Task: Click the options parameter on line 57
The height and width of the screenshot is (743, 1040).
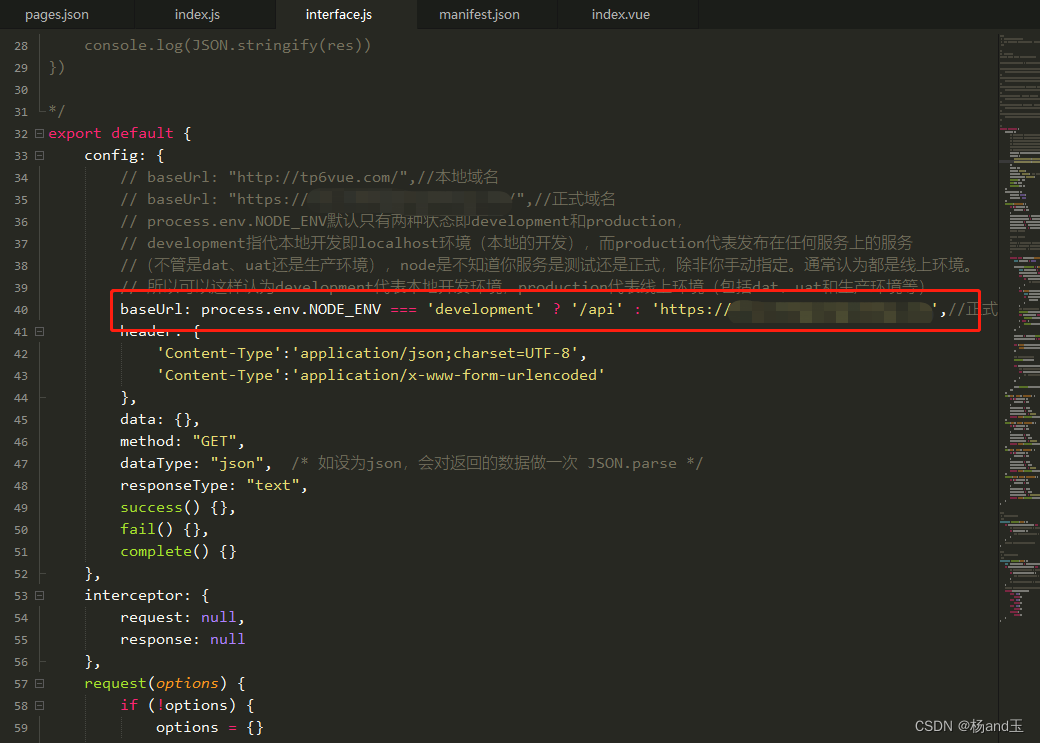Action: click(x=187, y=683)
